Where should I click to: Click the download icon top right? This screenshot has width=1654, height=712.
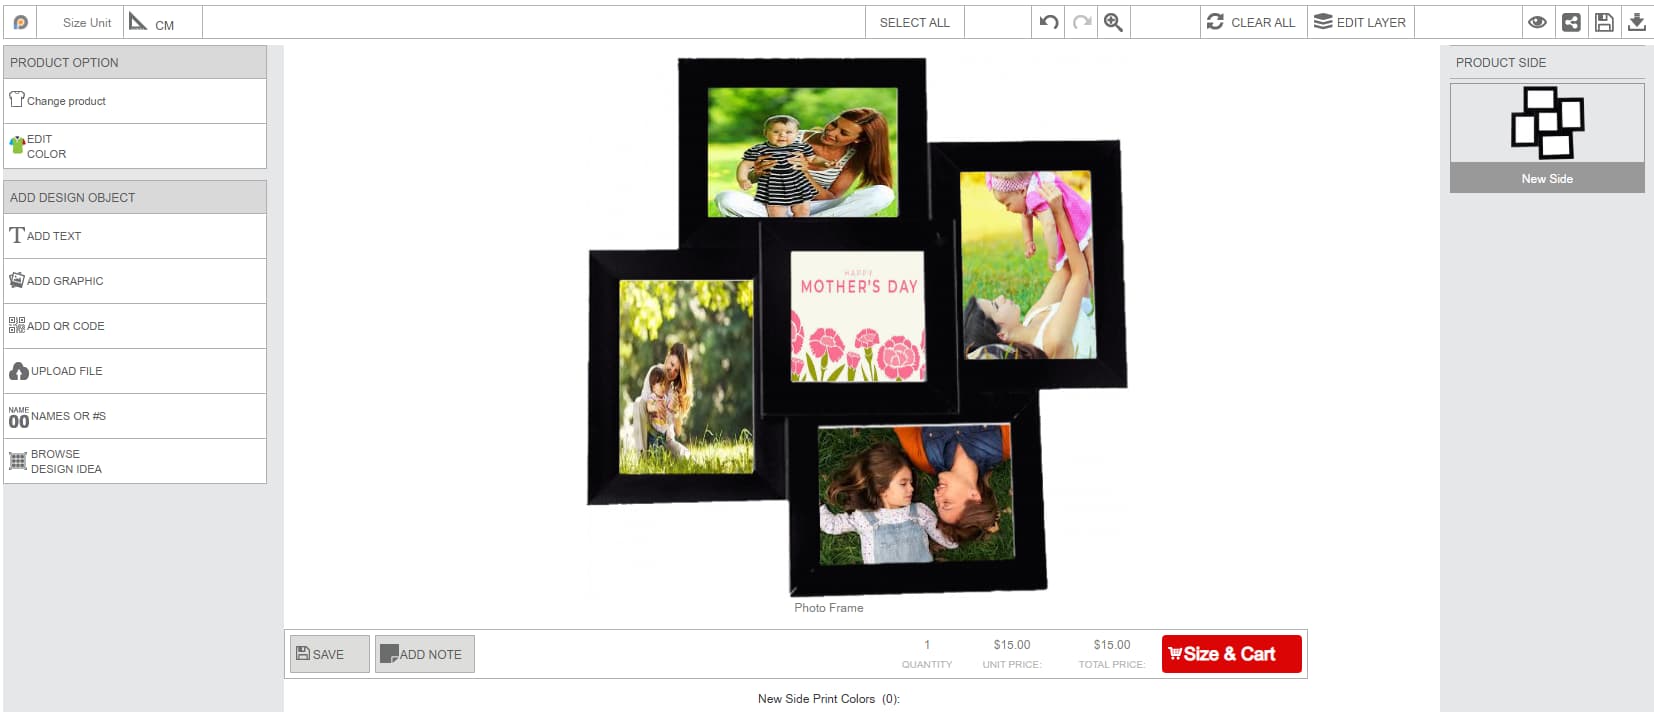[x=1637, y=22]
